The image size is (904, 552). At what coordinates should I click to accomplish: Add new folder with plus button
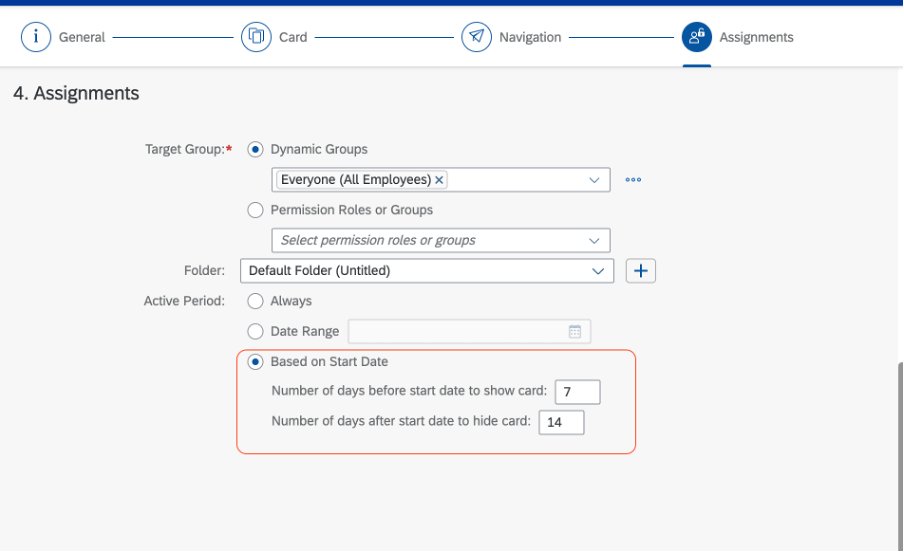pyautogui.click(x=641, y=271)
